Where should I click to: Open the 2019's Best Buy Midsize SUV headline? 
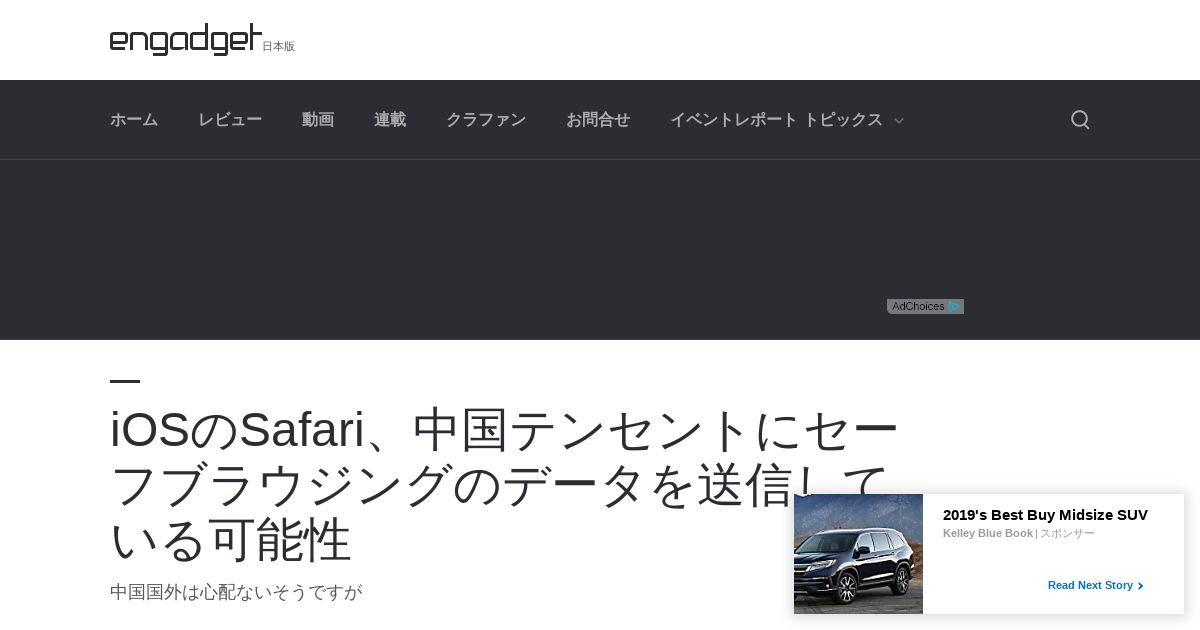coord(1045,515)
